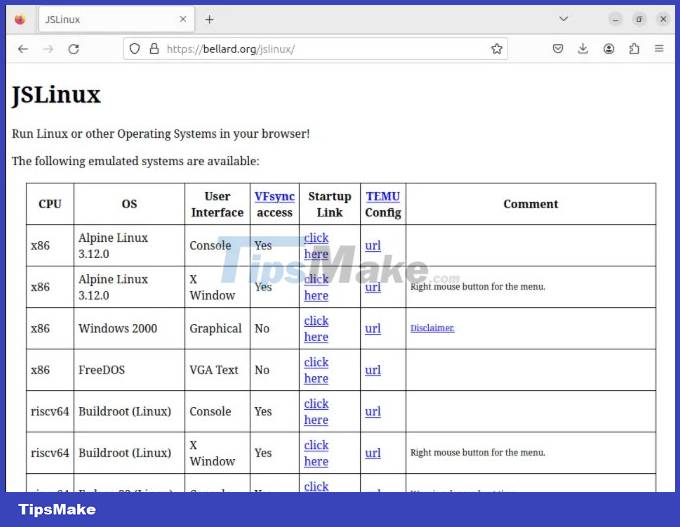Bookmark this page with the star
The image size is (680, 527).
tap(497, 49)
